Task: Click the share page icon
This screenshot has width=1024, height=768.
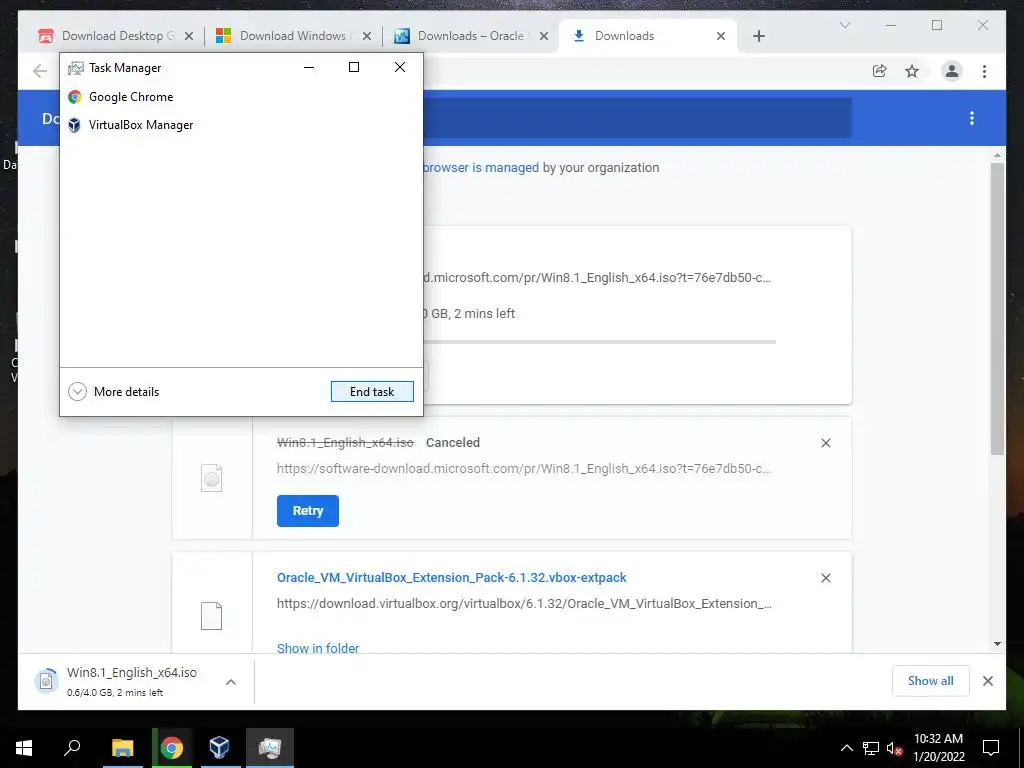Action: click(x=880, y=71)
